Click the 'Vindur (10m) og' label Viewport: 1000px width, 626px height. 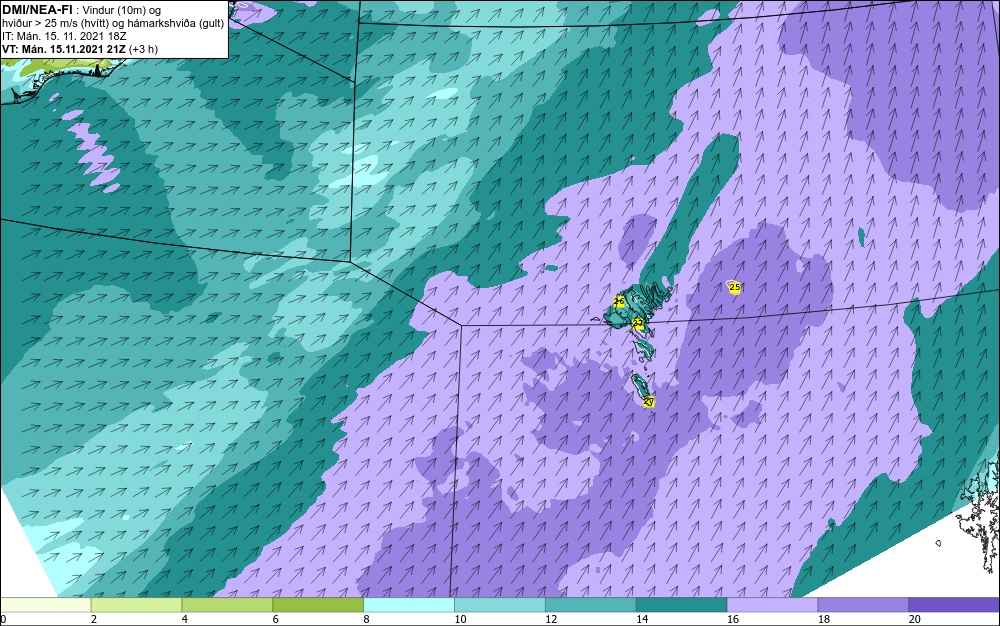(122, 10)
